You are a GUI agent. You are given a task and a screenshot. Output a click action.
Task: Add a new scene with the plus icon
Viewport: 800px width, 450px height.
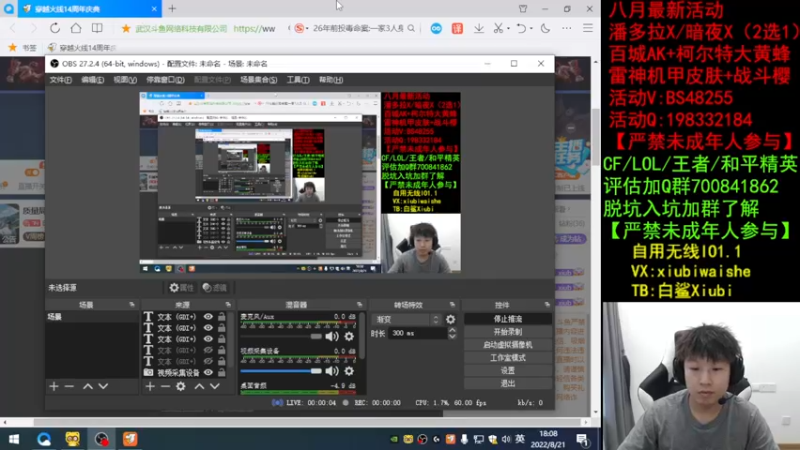tap(54, 387)
